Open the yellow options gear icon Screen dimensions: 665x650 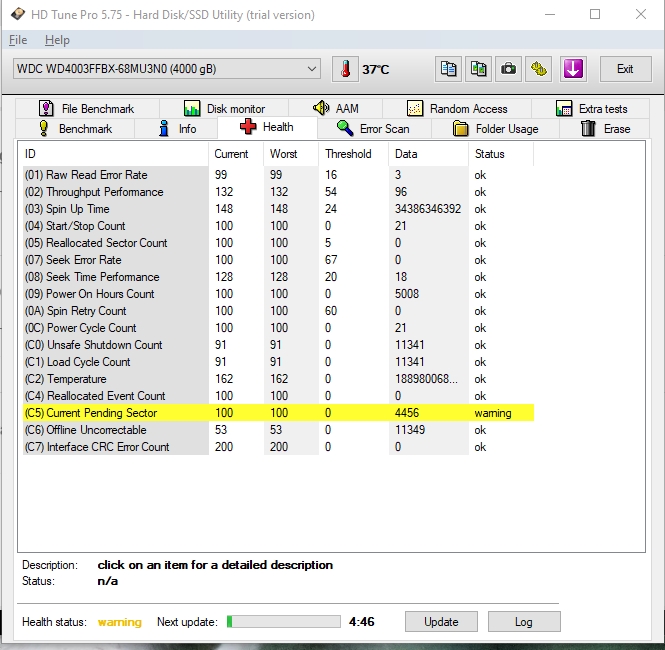point(539,69)
